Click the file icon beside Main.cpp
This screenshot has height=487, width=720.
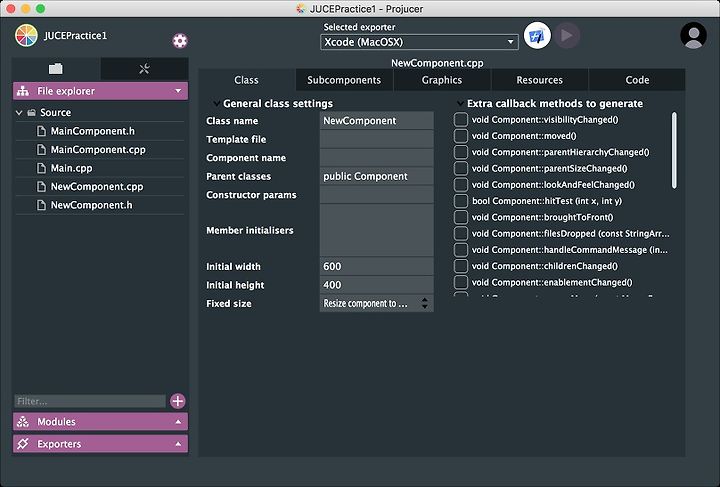(41, 168)
